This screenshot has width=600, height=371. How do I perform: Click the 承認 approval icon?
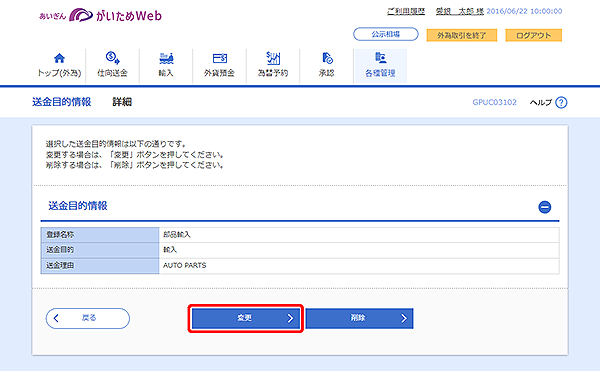tap(327, 58)
